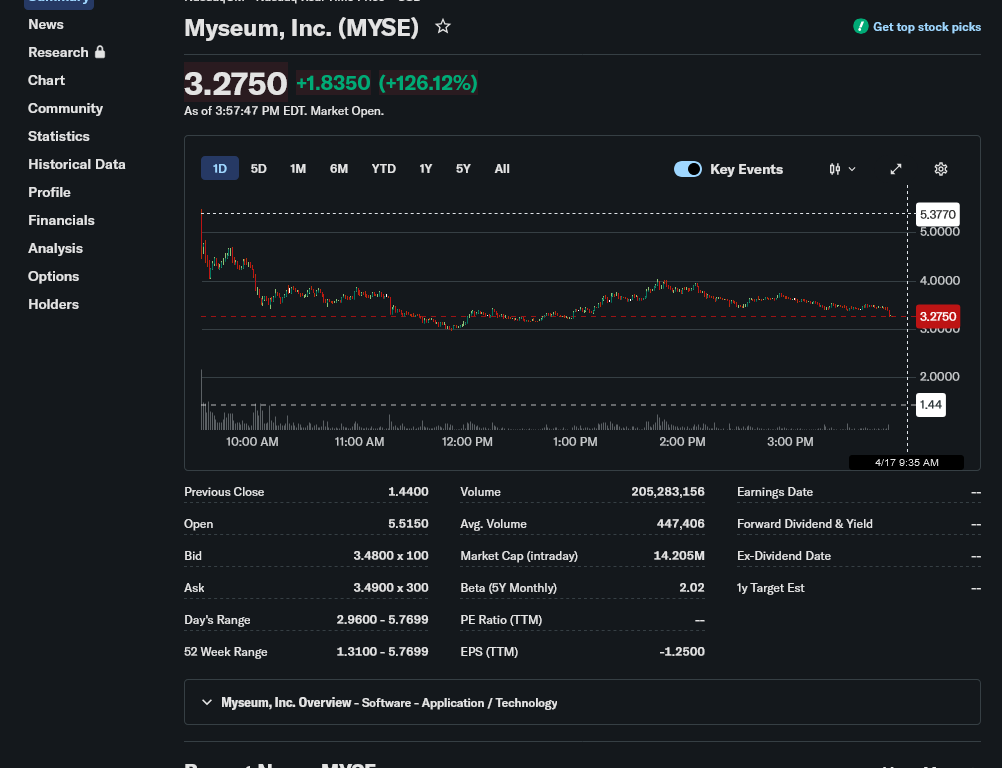Screen dimensions: 1002x768
Task: Click the 4/17 9:35 AM crosshair label
Action: click(906, 463)
